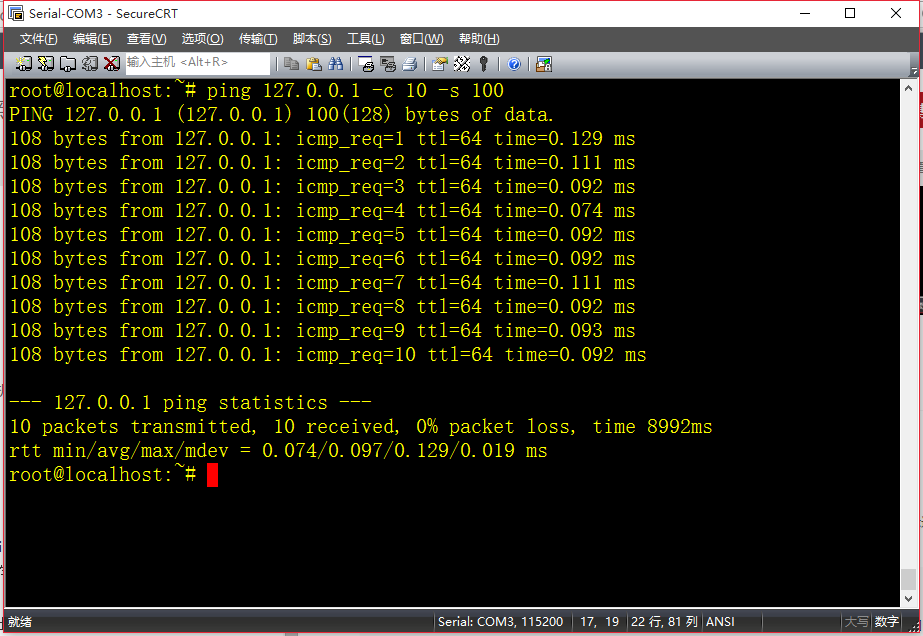Screen dimensions: 923x636
Task: Click the Quick Connect lightning icon
Action: (45, 64)
